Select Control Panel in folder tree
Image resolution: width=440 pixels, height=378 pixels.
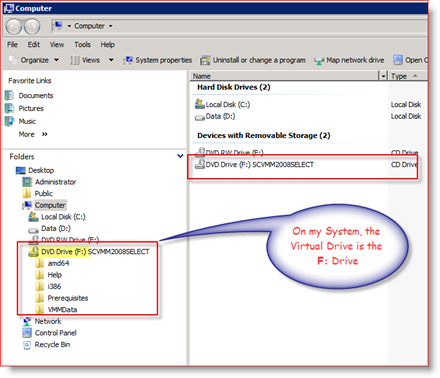pyautogui.click(x=56, y=333)
